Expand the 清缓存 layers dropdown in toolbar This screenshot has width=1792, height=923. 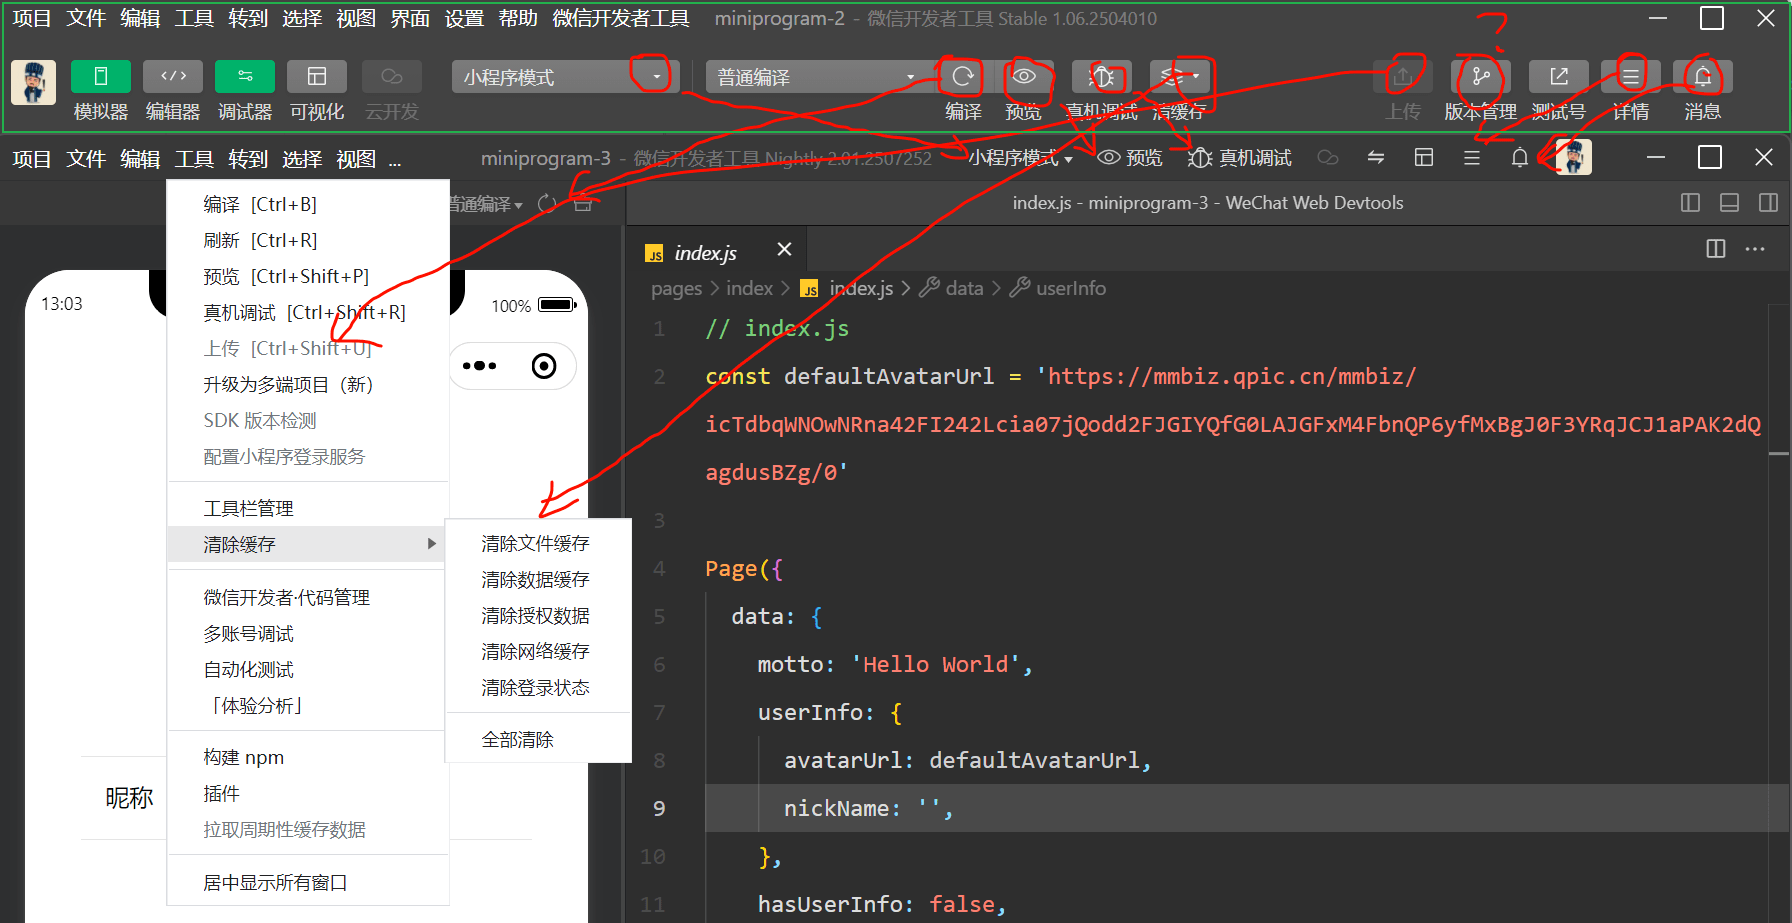1180,77
